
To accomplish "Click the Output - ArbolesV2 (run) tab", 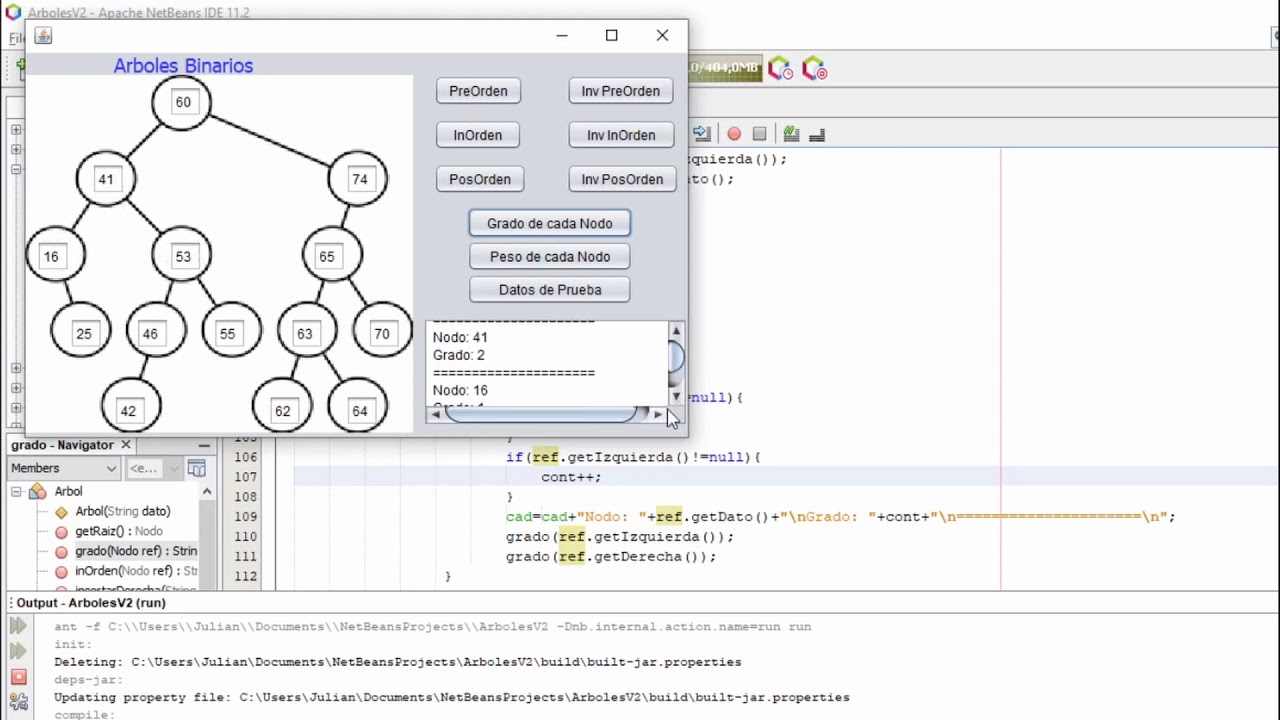I will pyautogui.click(x=91, y=603).
